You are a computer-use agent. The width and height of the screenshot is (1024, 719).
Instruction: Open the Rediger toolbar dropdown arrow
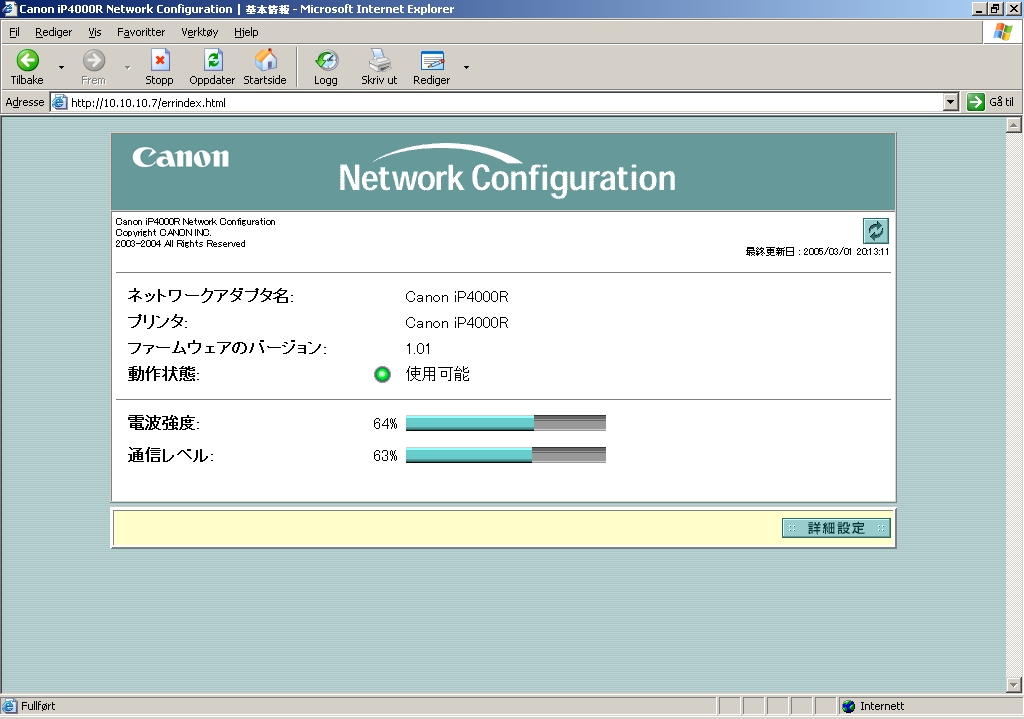(466, 67)
